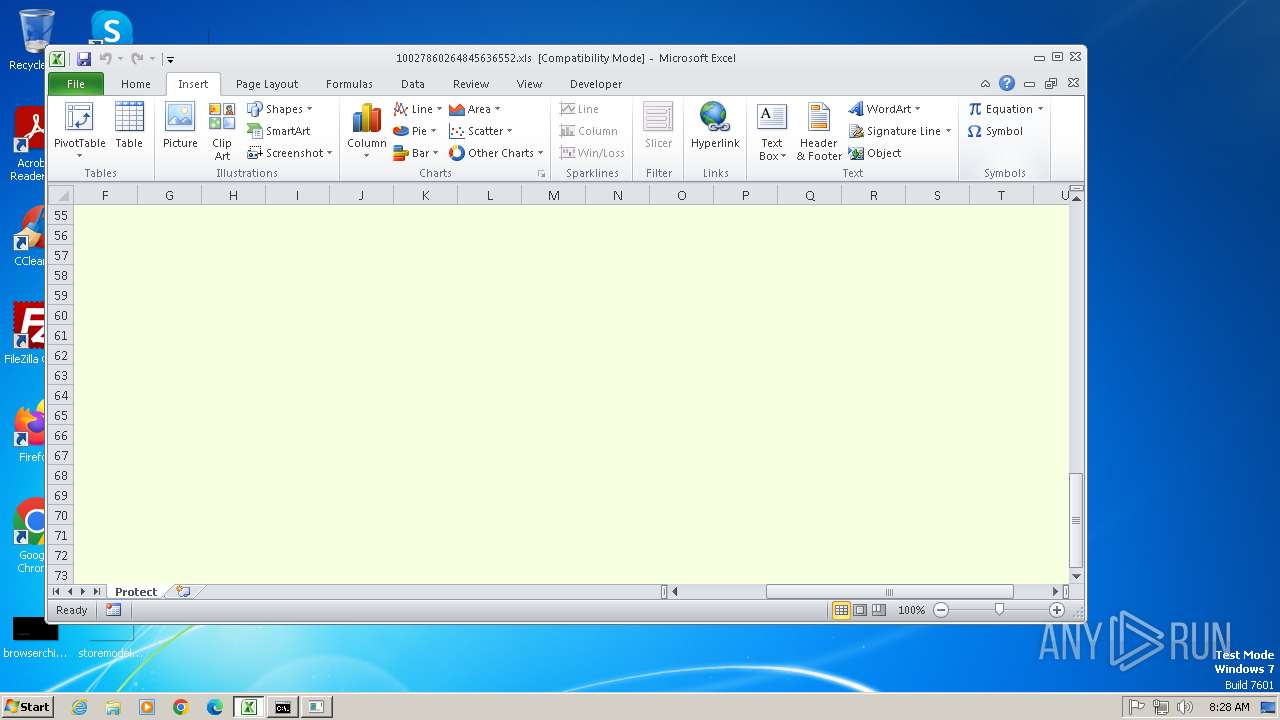Click the Win/Loss sparkline button
This screenshot has height=720, width=1280.
[592, 153]
